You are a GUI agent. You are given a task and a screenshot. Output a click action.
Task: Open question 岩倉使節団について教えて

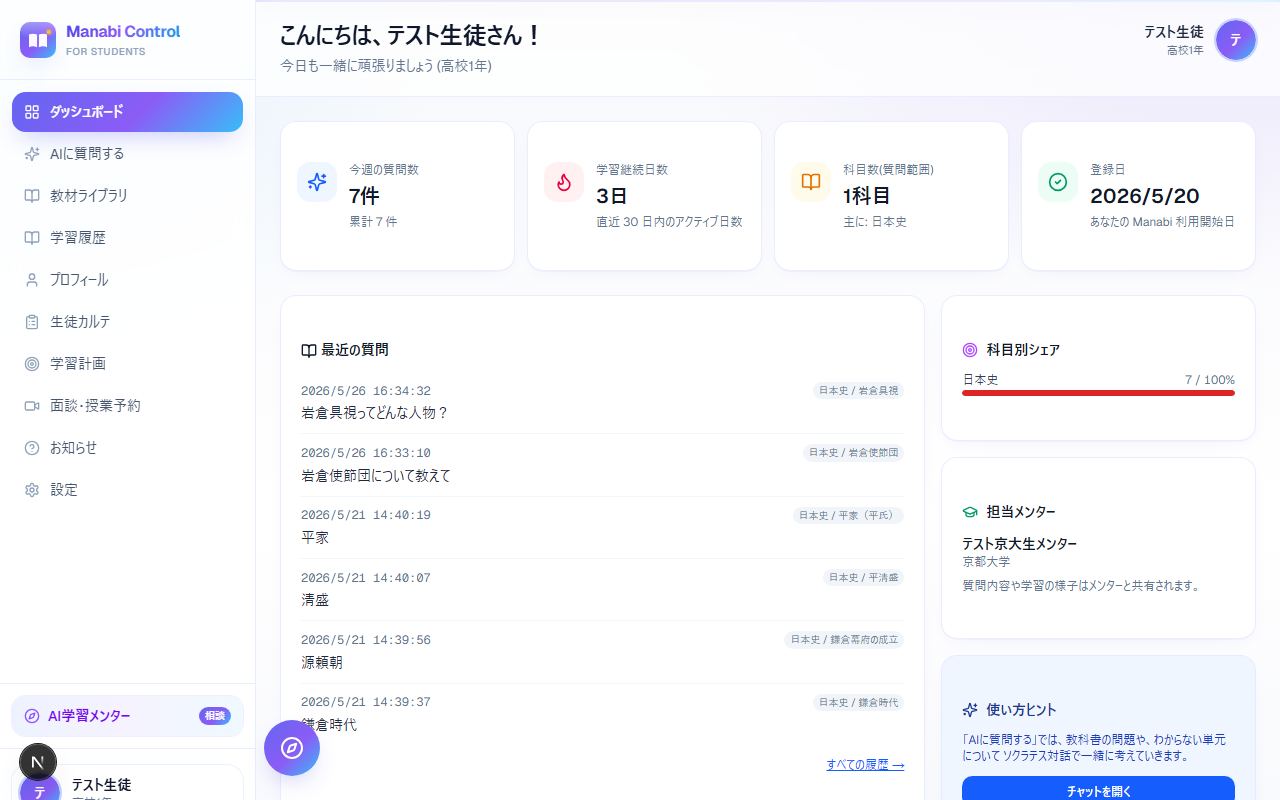click(x=376, y=476)
